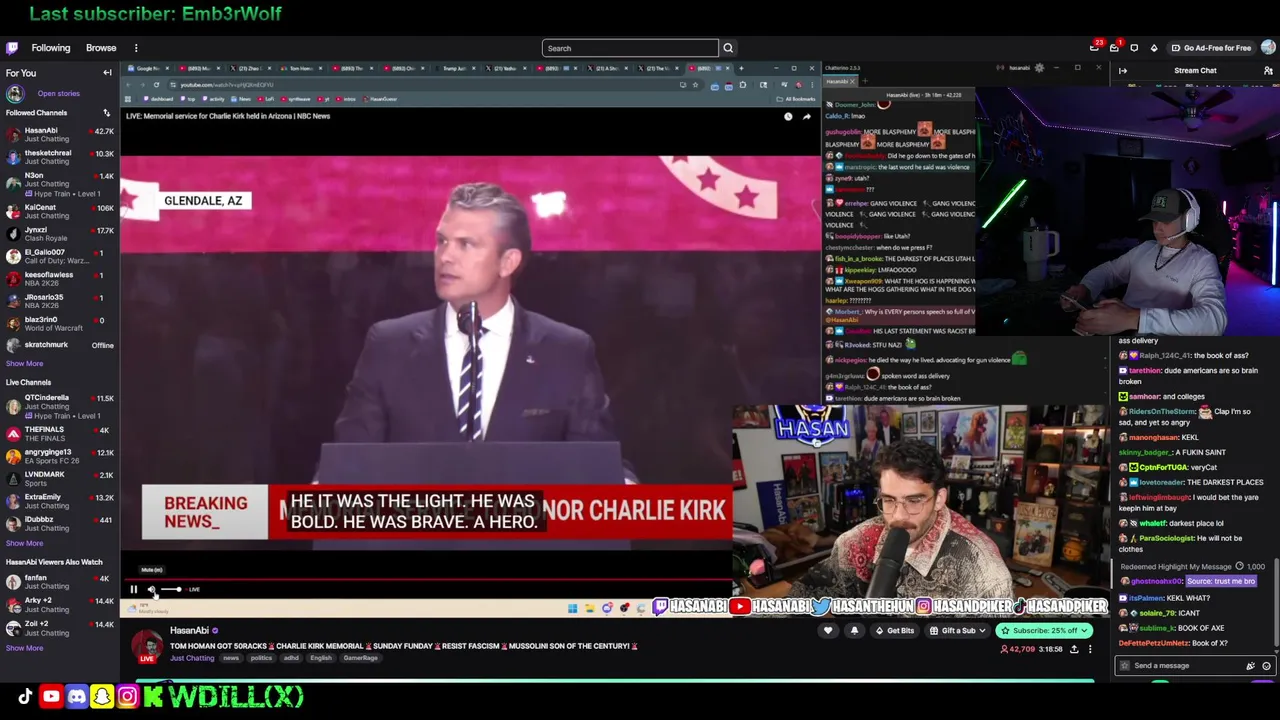1280x720 pixels.
Task: Click the search magnifier button
Action: click(x=728, y=48)
